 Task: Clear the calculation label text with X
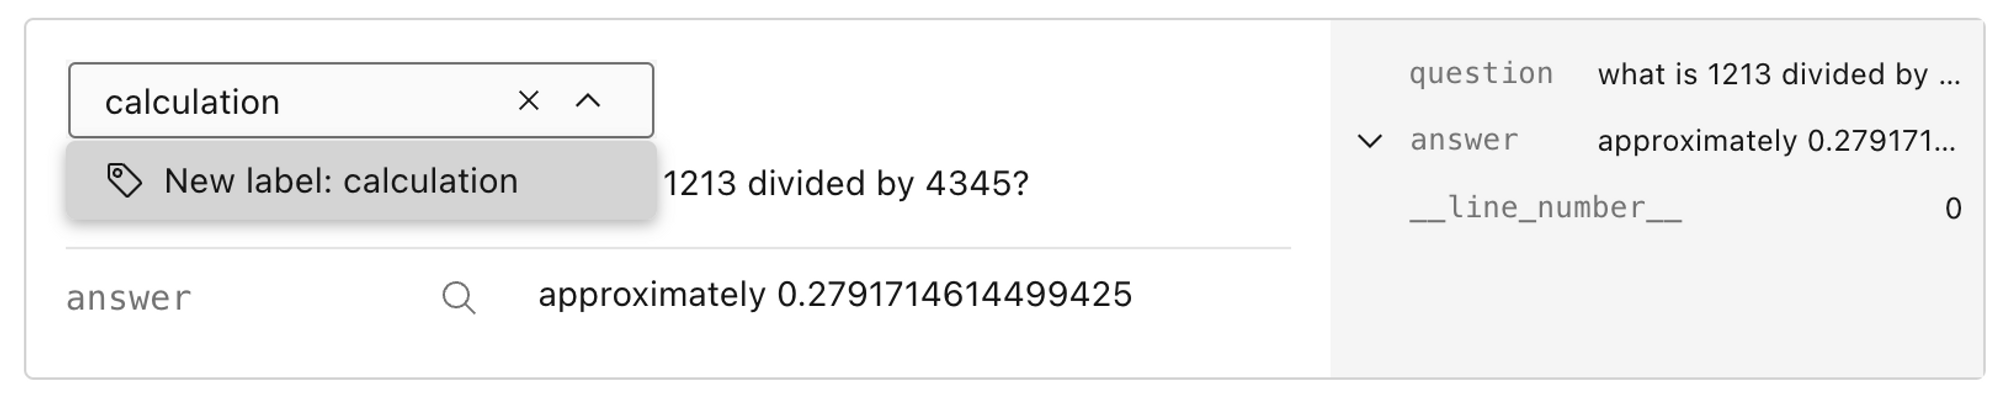tap(528, 100)
